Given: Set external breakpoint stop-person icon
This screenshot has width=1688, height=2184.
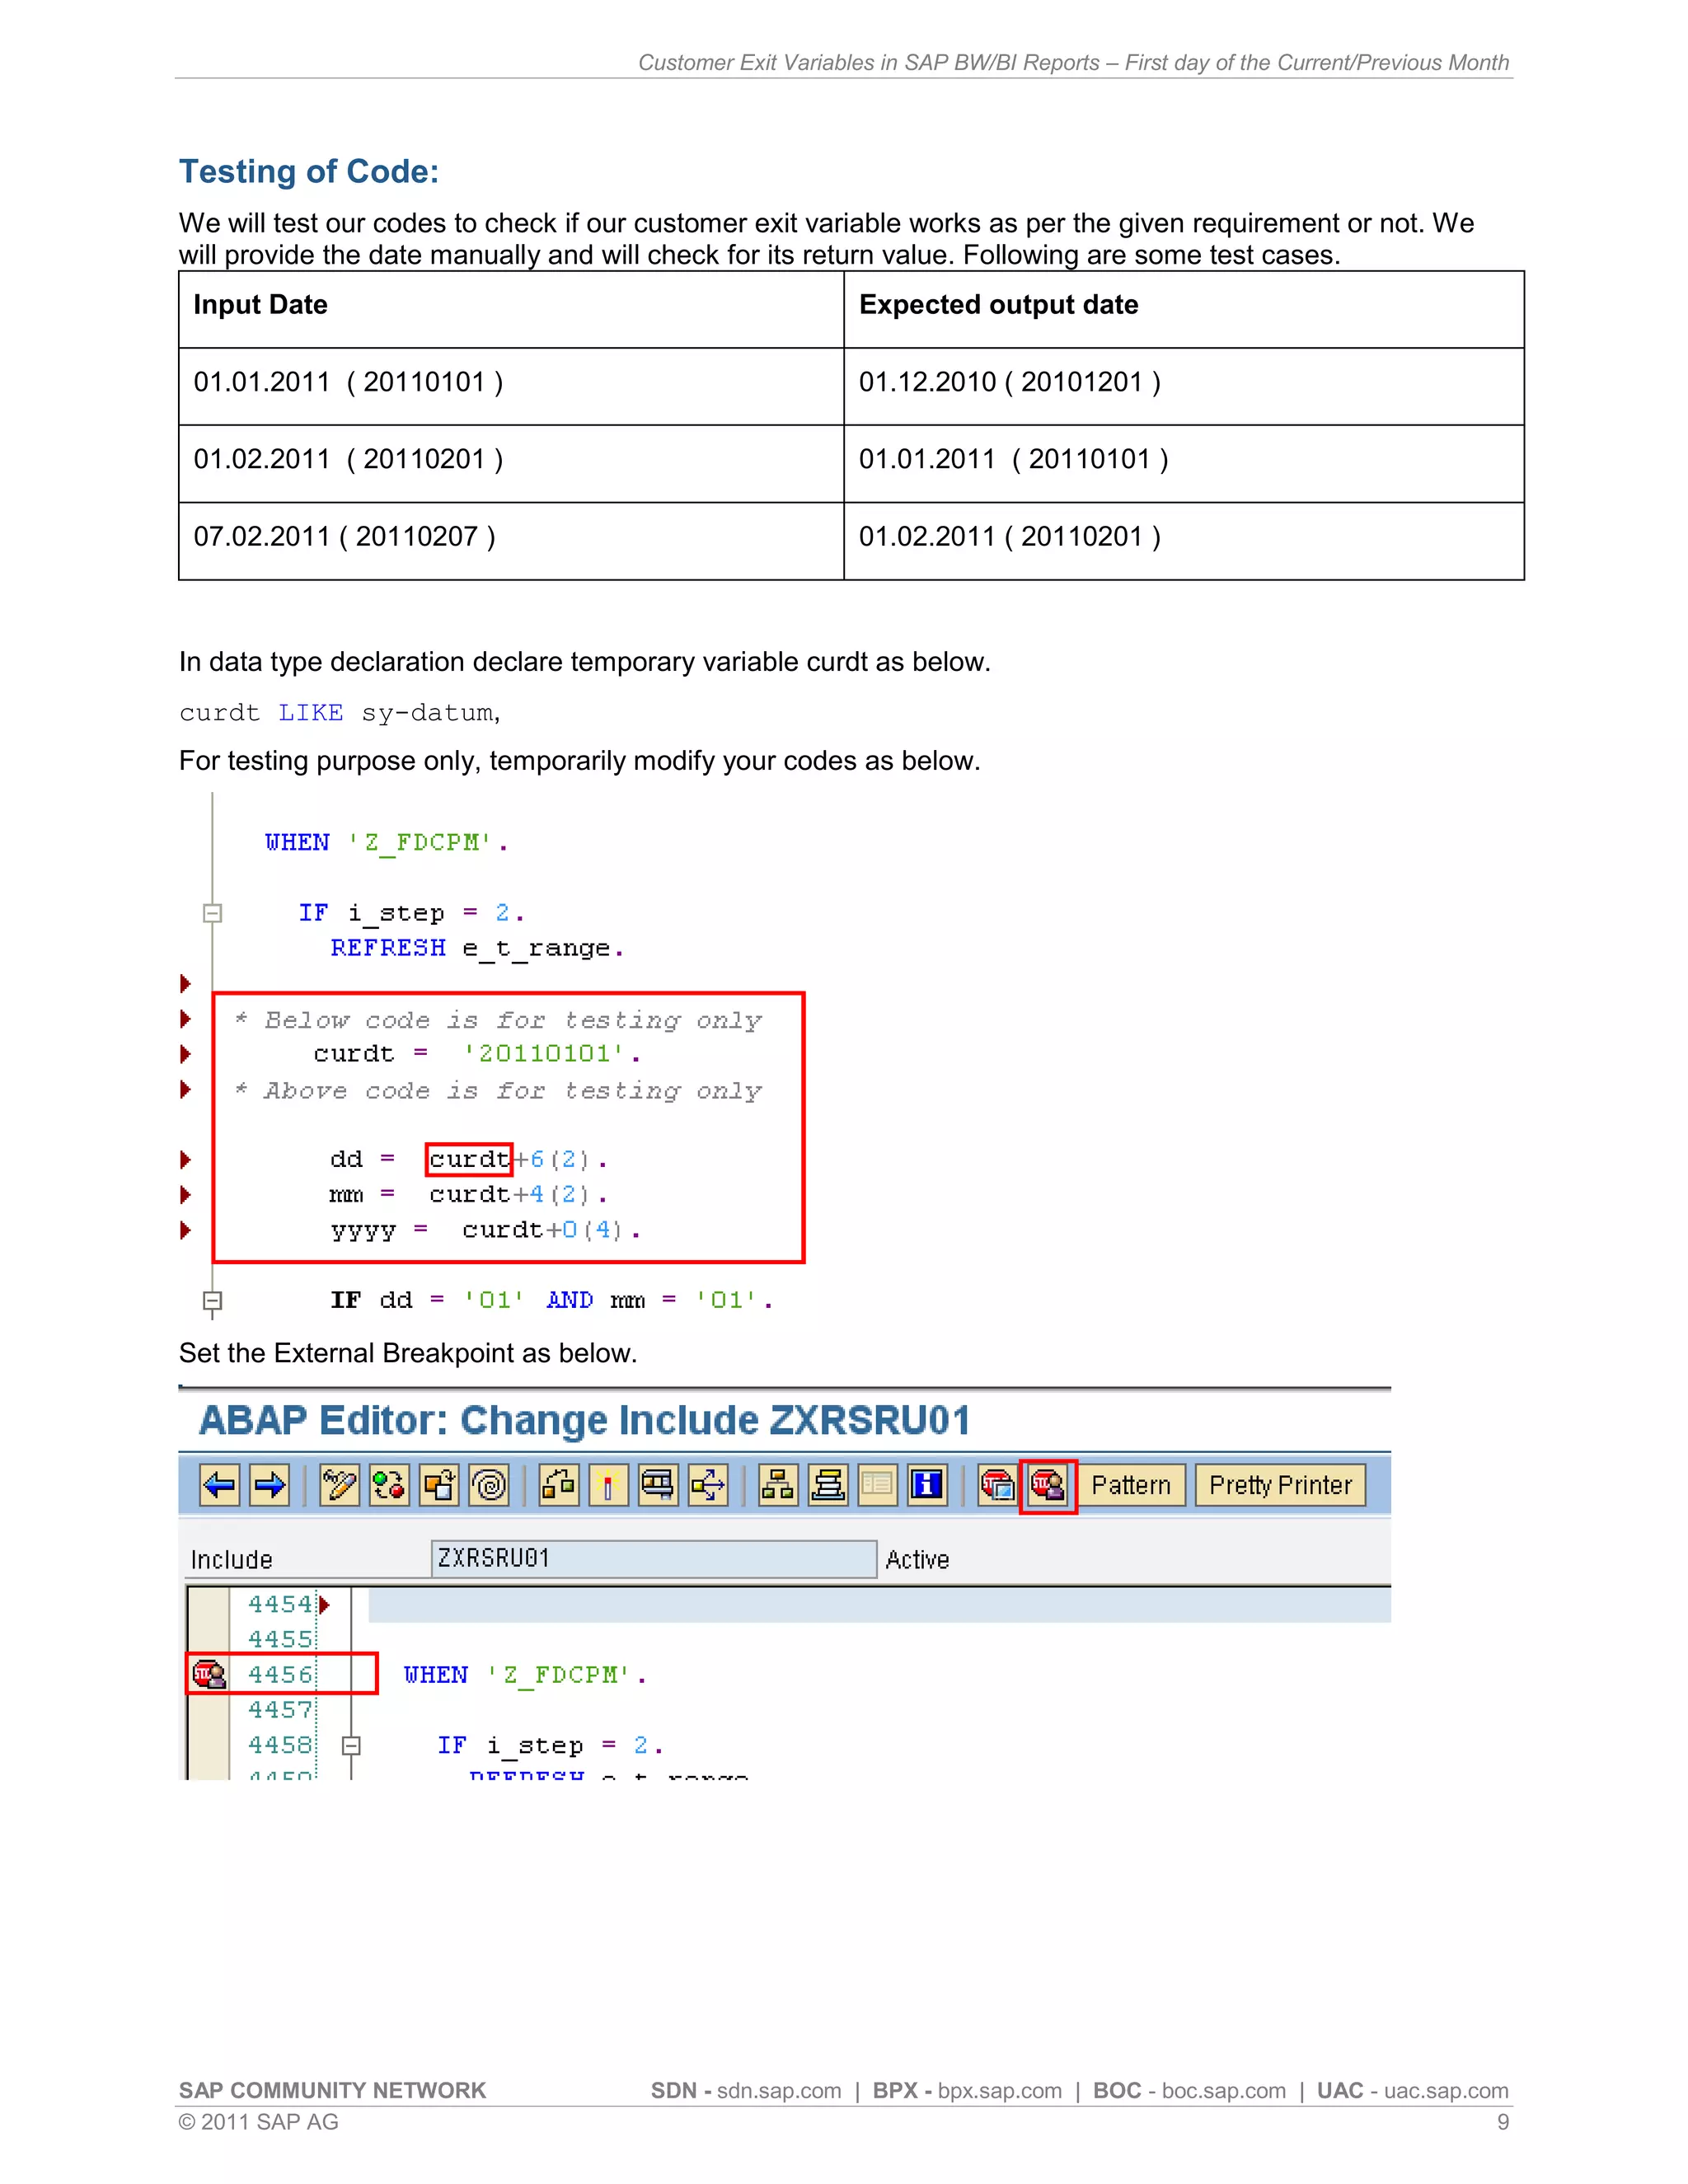Looking at the screenshot, I should 1047,1485.
